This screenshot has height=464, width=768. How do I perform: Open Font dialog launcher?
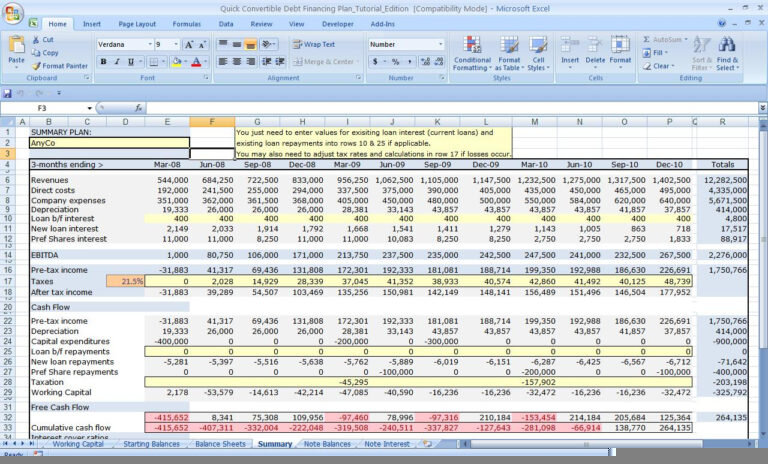[x=206, y=78]
